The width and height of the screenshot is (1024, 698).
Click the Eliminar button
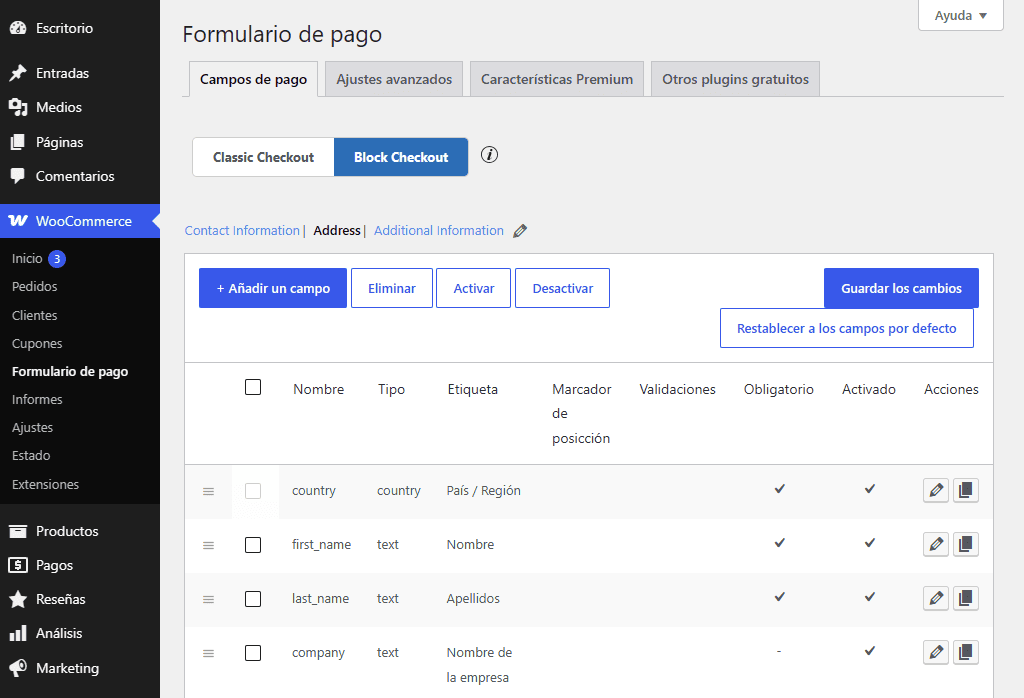coord(392,288)
